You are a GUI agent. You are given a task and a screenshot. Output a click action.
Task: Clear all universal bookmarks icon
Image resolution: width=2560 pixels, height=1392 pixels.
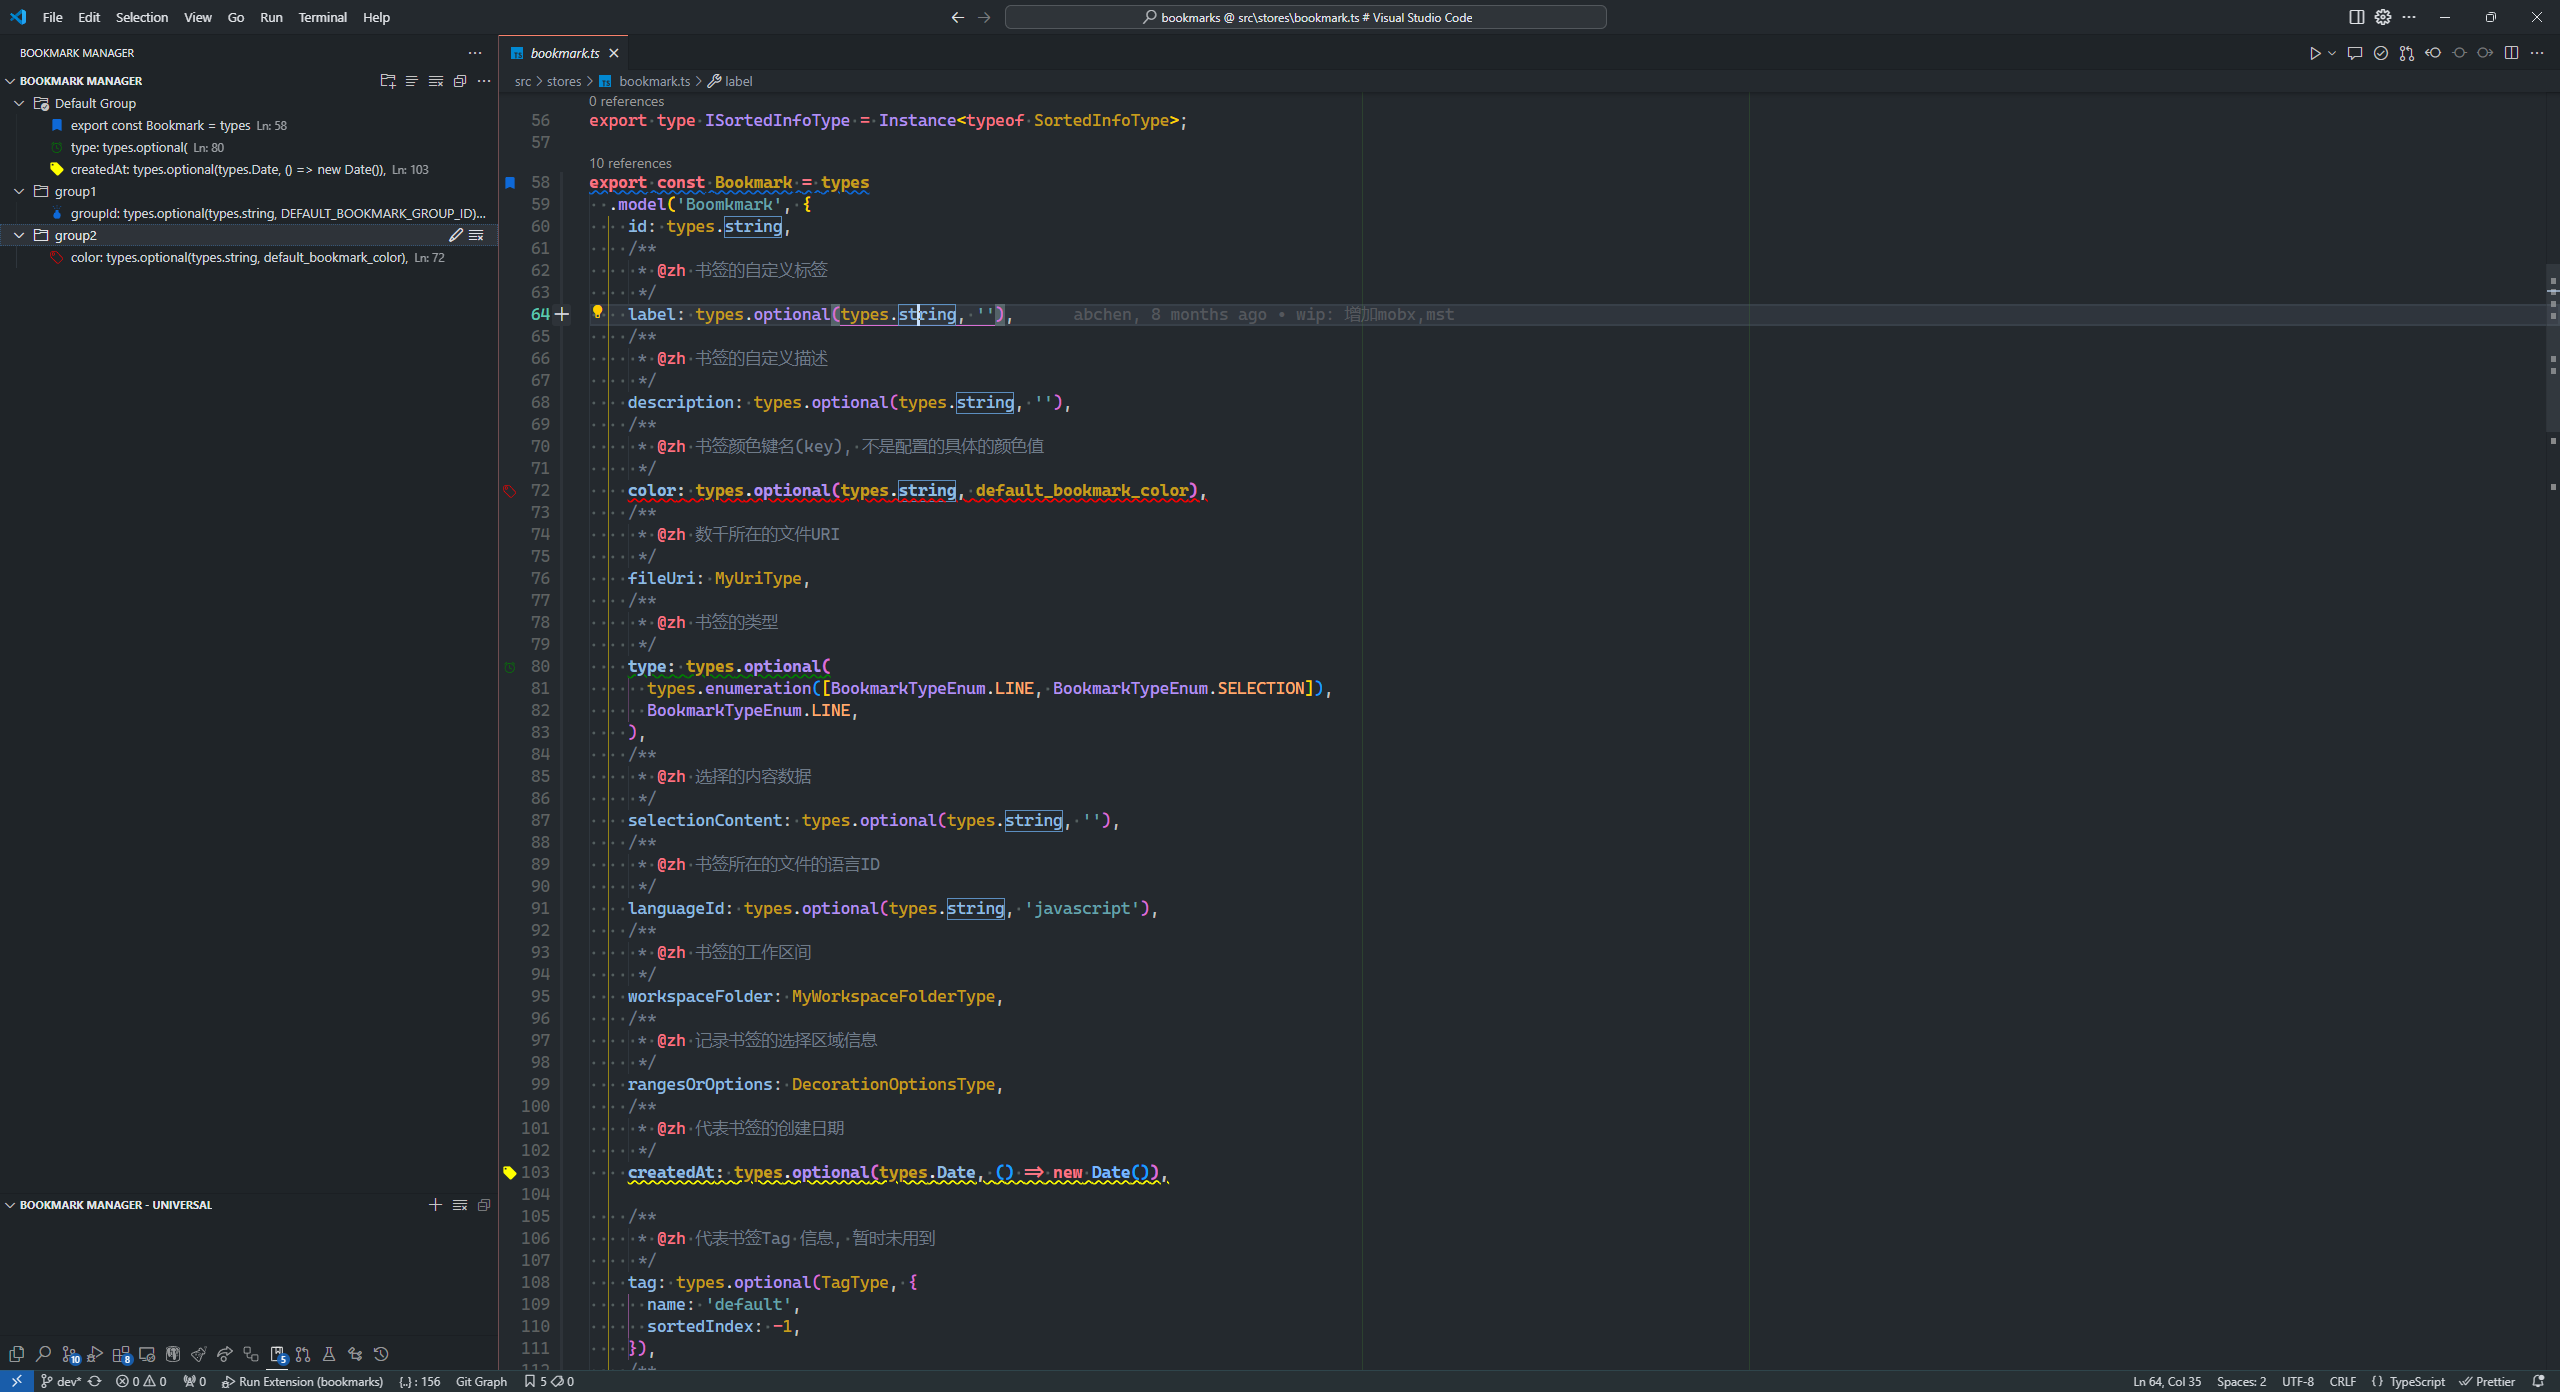[460, 1205]
